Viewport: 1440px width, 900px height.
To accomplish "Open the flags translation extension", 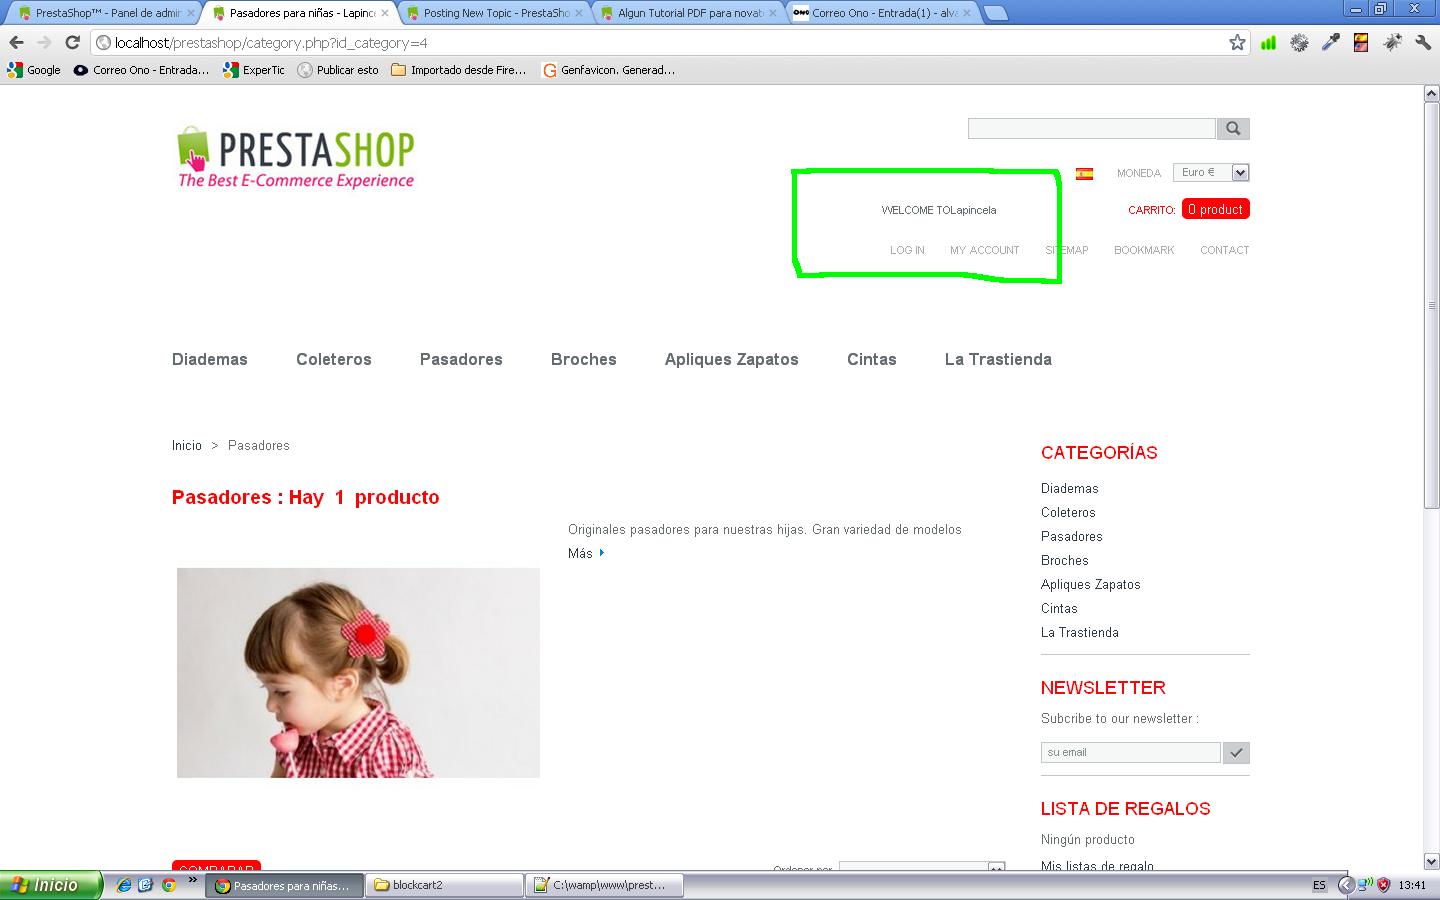I will click(1361, 42).
